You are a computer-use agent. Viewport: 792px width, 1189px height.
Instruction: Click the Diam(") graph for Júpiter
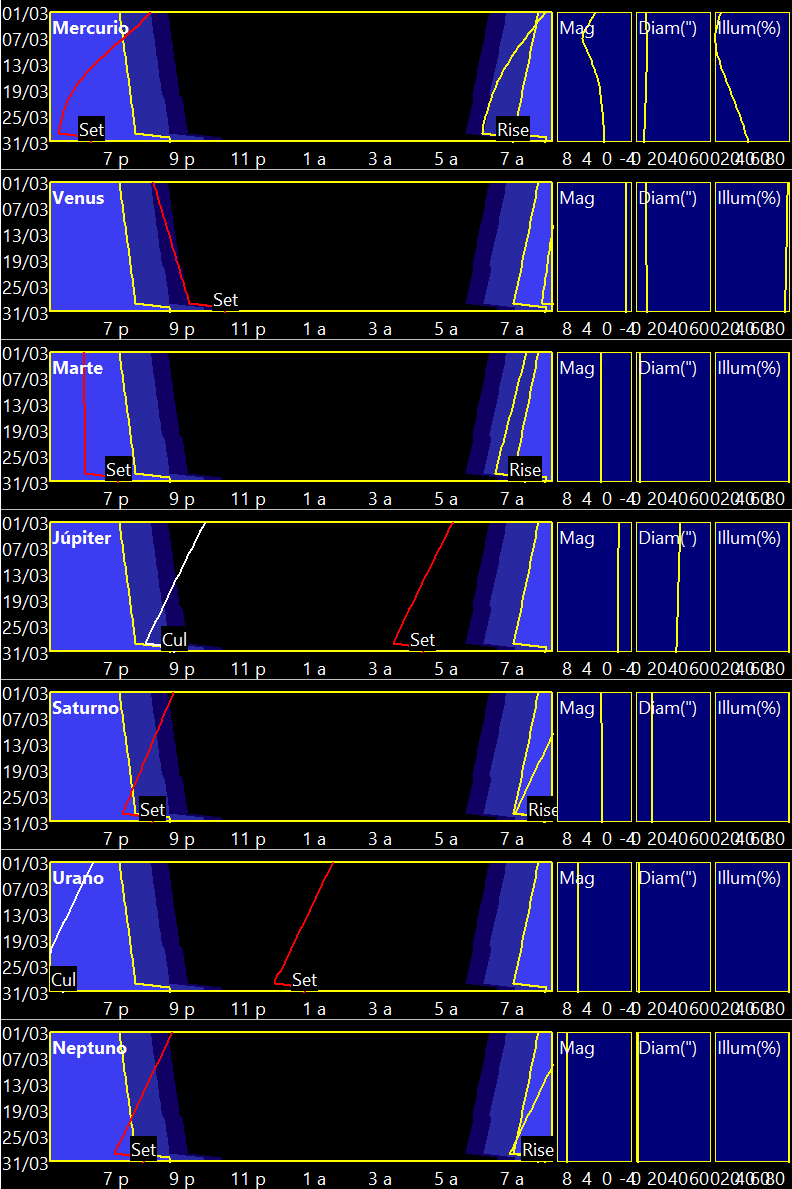tap(673, 587)
